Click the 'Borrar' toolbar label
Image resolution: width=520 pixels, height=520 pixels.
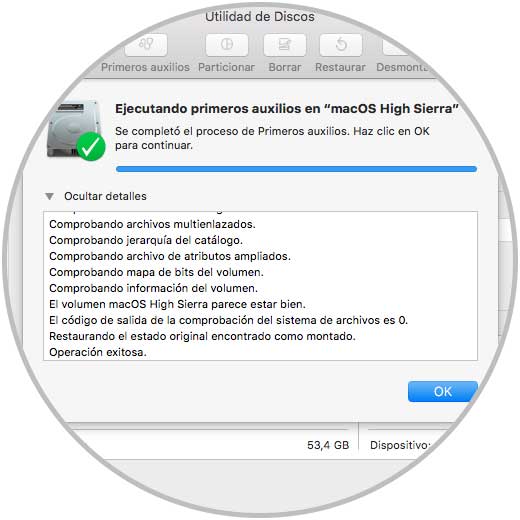(x=285, y=67)
